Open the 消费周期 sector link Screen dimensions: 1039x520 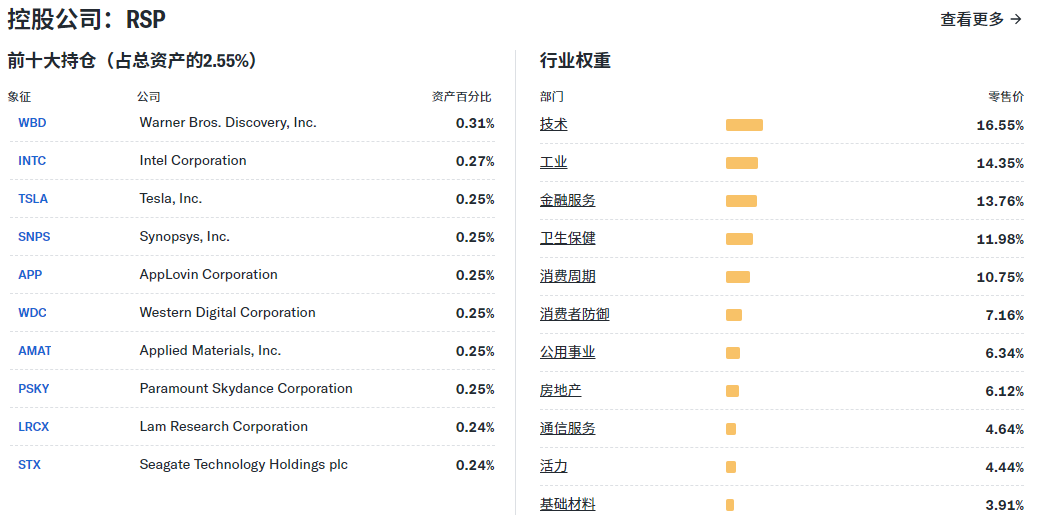(x=567, y=276)
